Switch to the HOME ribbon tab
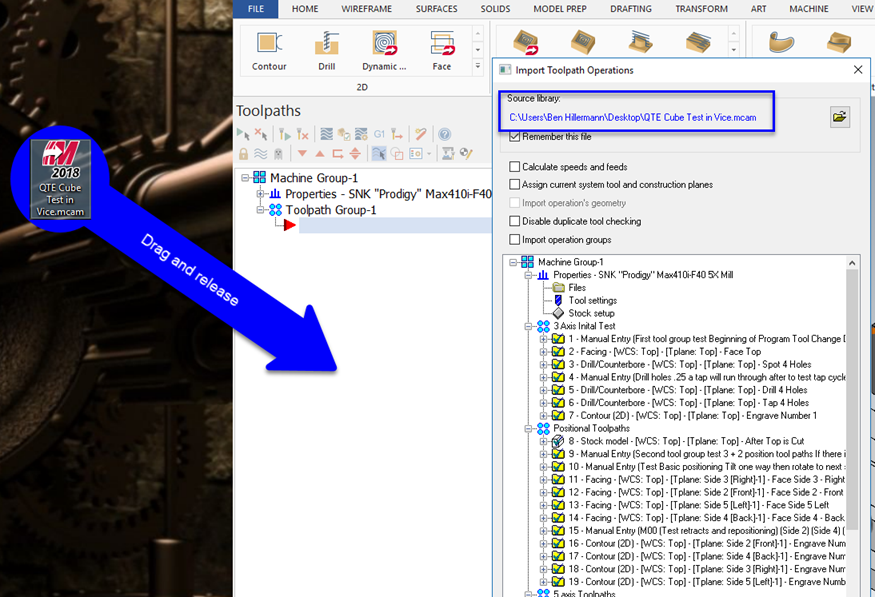 tap(305, 9)
